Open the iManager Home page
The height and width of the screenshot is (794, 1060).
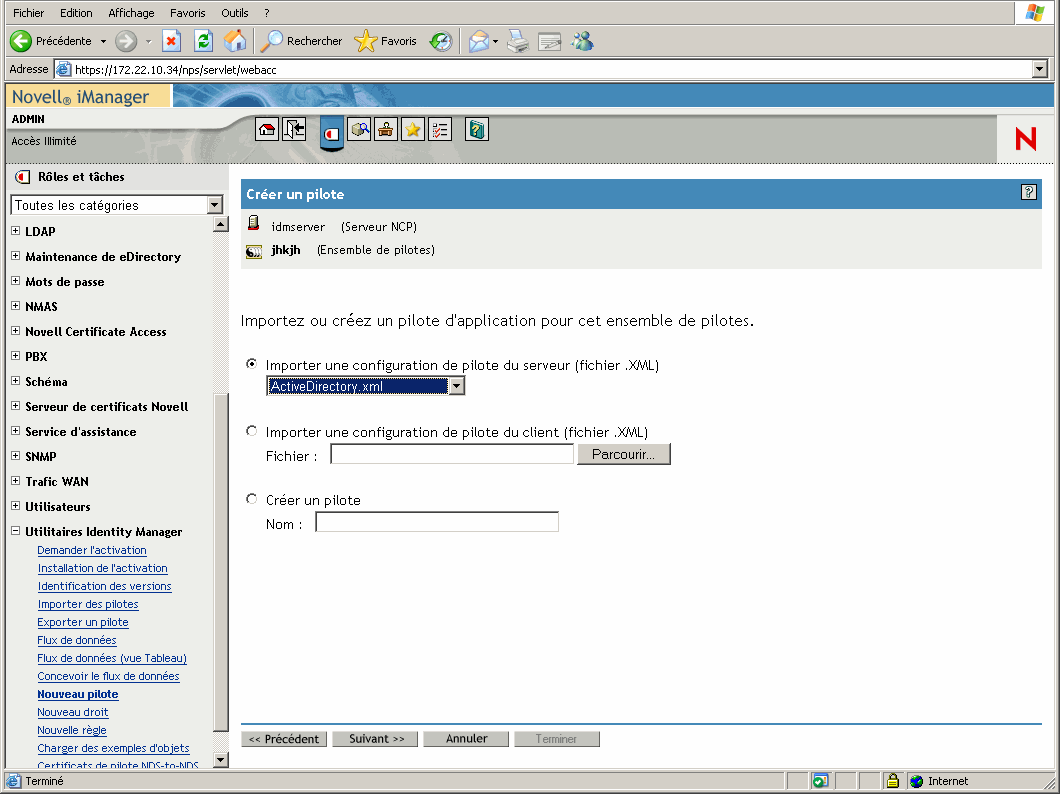266,129
